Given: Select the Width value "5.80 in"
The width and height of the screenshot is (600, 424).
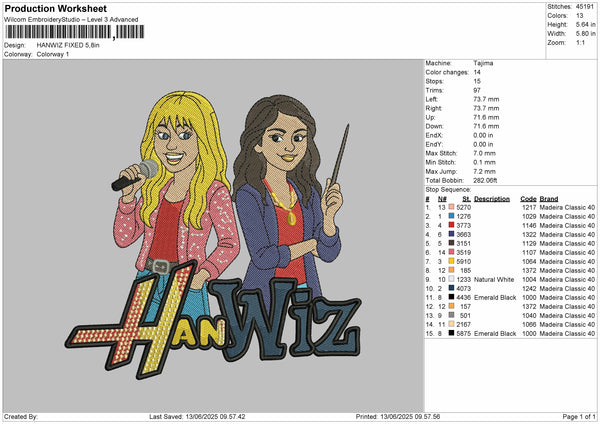Looking at the screenshot, I should pos(585,34).
